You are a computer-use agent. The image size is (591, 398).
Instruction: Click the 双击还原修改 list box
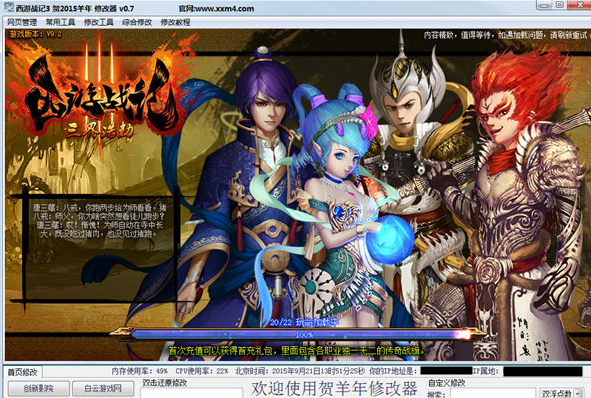[x=191, y=393]
